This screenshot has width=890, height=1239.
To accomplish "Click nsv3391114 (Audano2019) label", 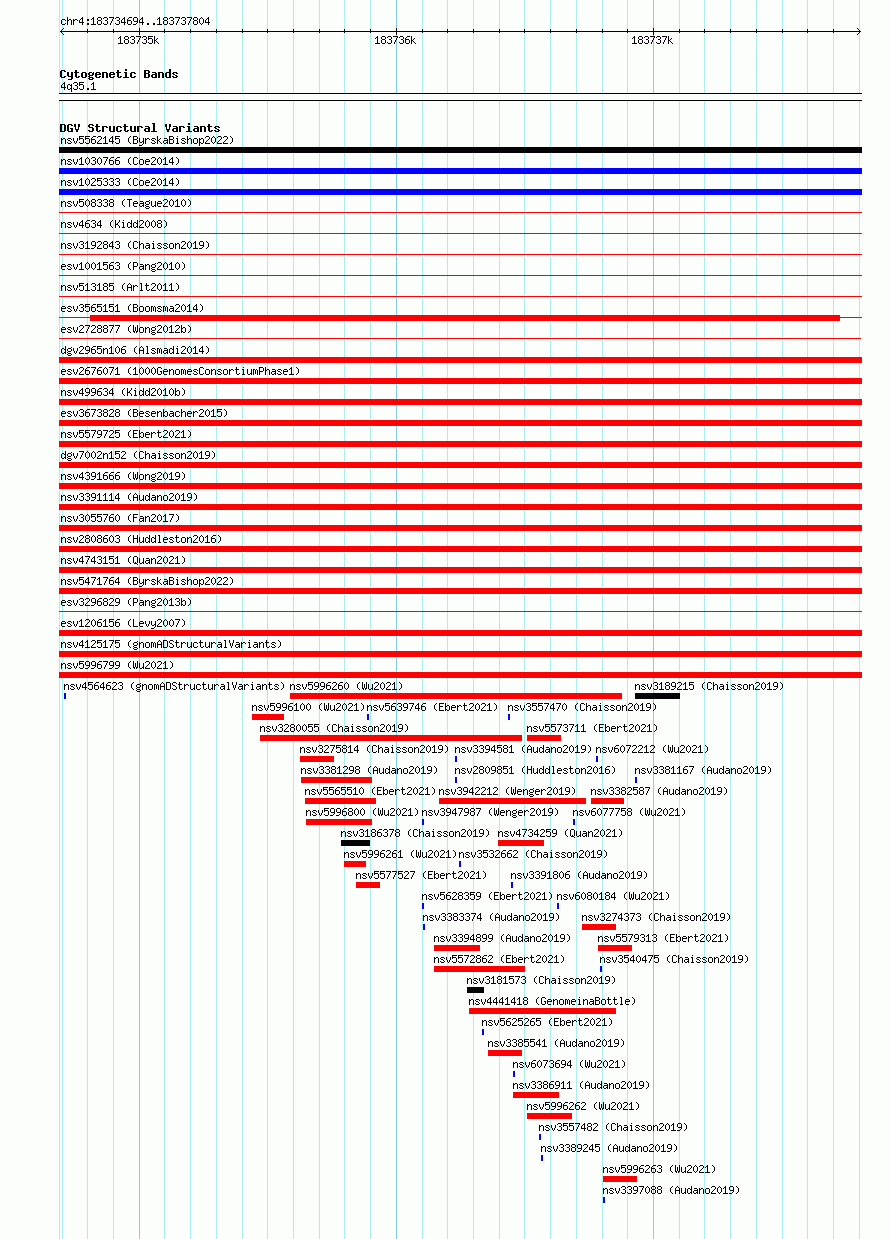I will coord(129,498).
